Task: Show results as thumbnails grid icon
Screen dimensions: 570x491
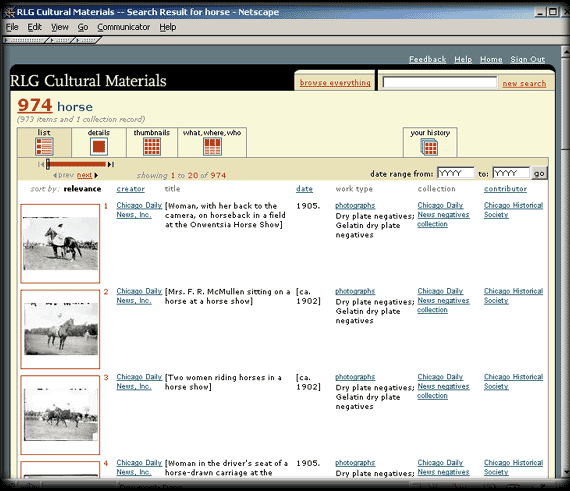Action: pos(152,146)
